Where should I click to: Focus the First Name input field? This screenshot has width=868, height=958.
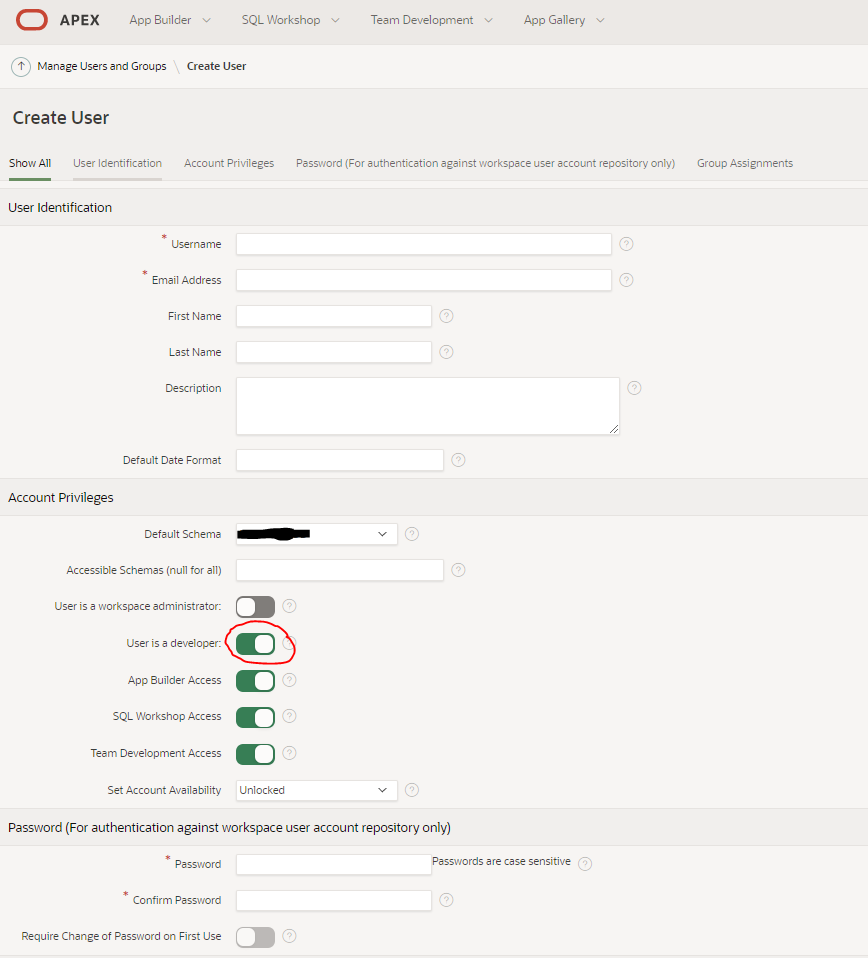334,316
